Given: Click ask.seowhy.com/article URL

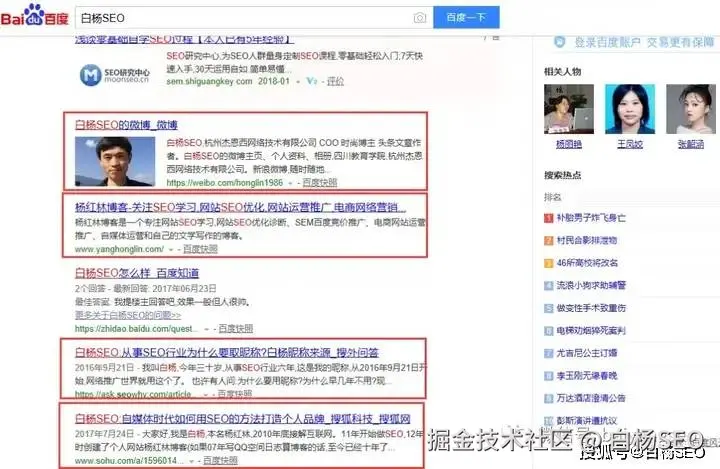Looking at the screenshot, I should [x=133, y=394].
